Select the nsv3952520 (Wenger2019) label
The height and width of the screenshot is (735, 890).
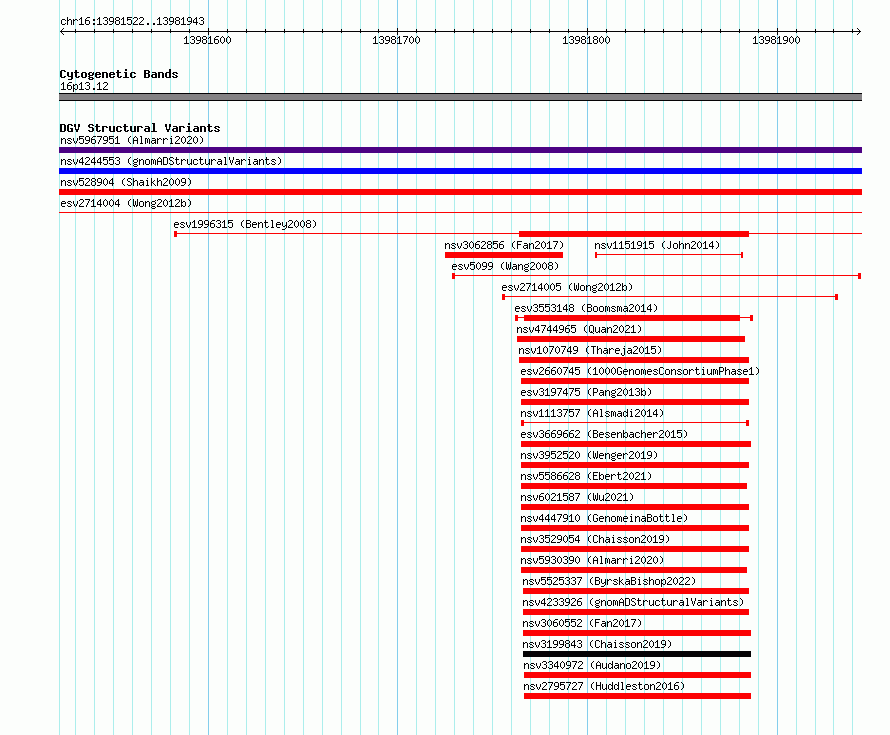pos(589,455)
